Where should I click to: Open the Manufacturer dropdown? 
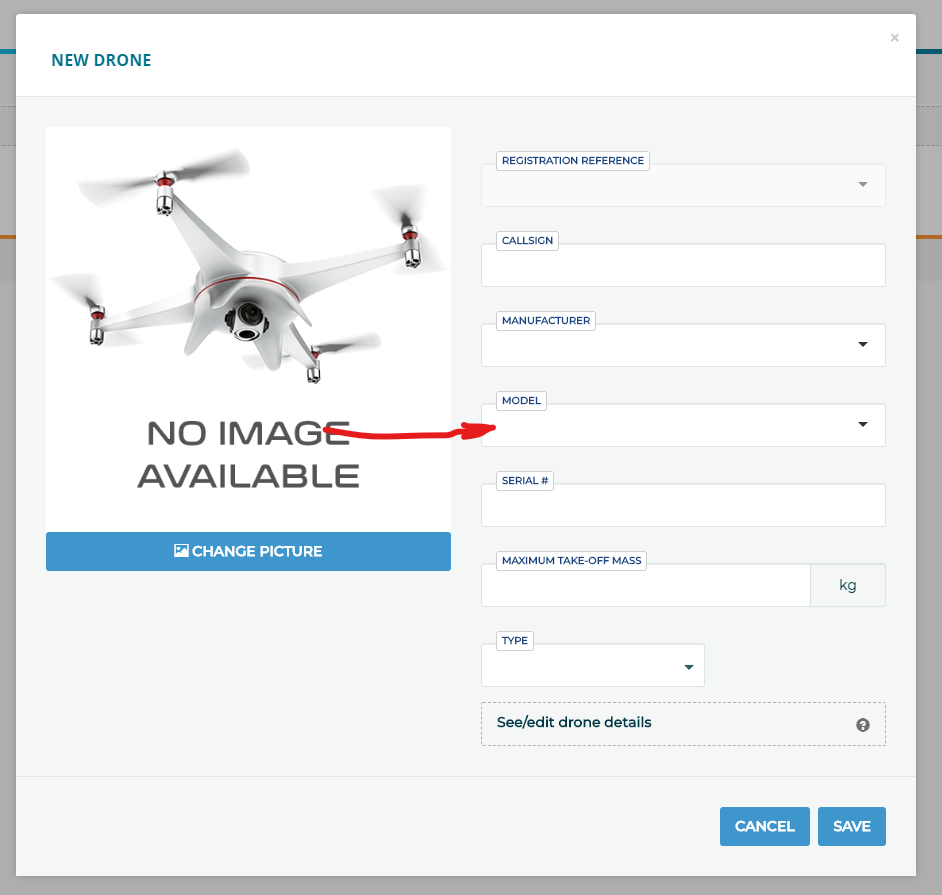click(x=683, y=345)
